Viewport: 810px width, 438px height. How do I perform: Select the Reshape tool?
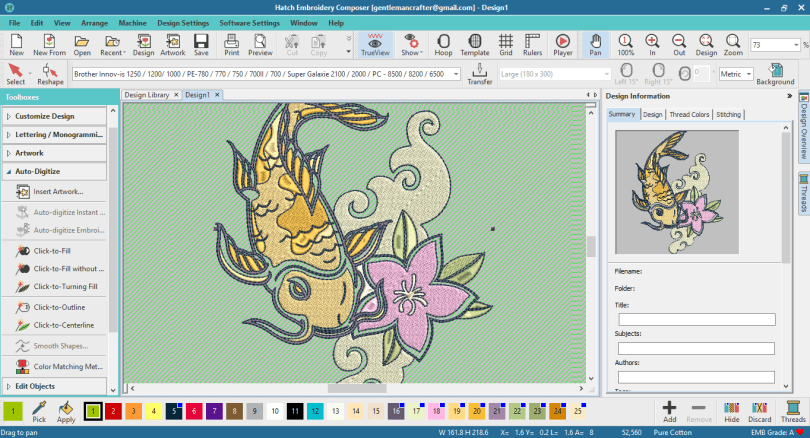tap(50, 74)
